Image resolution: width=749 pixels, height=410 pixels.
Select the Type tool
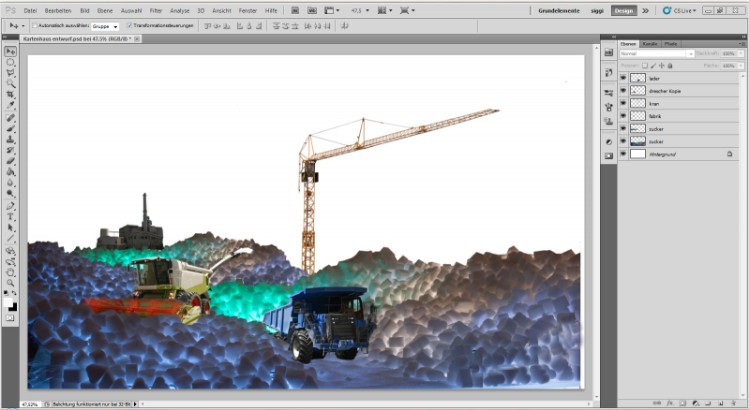(11, 215)
